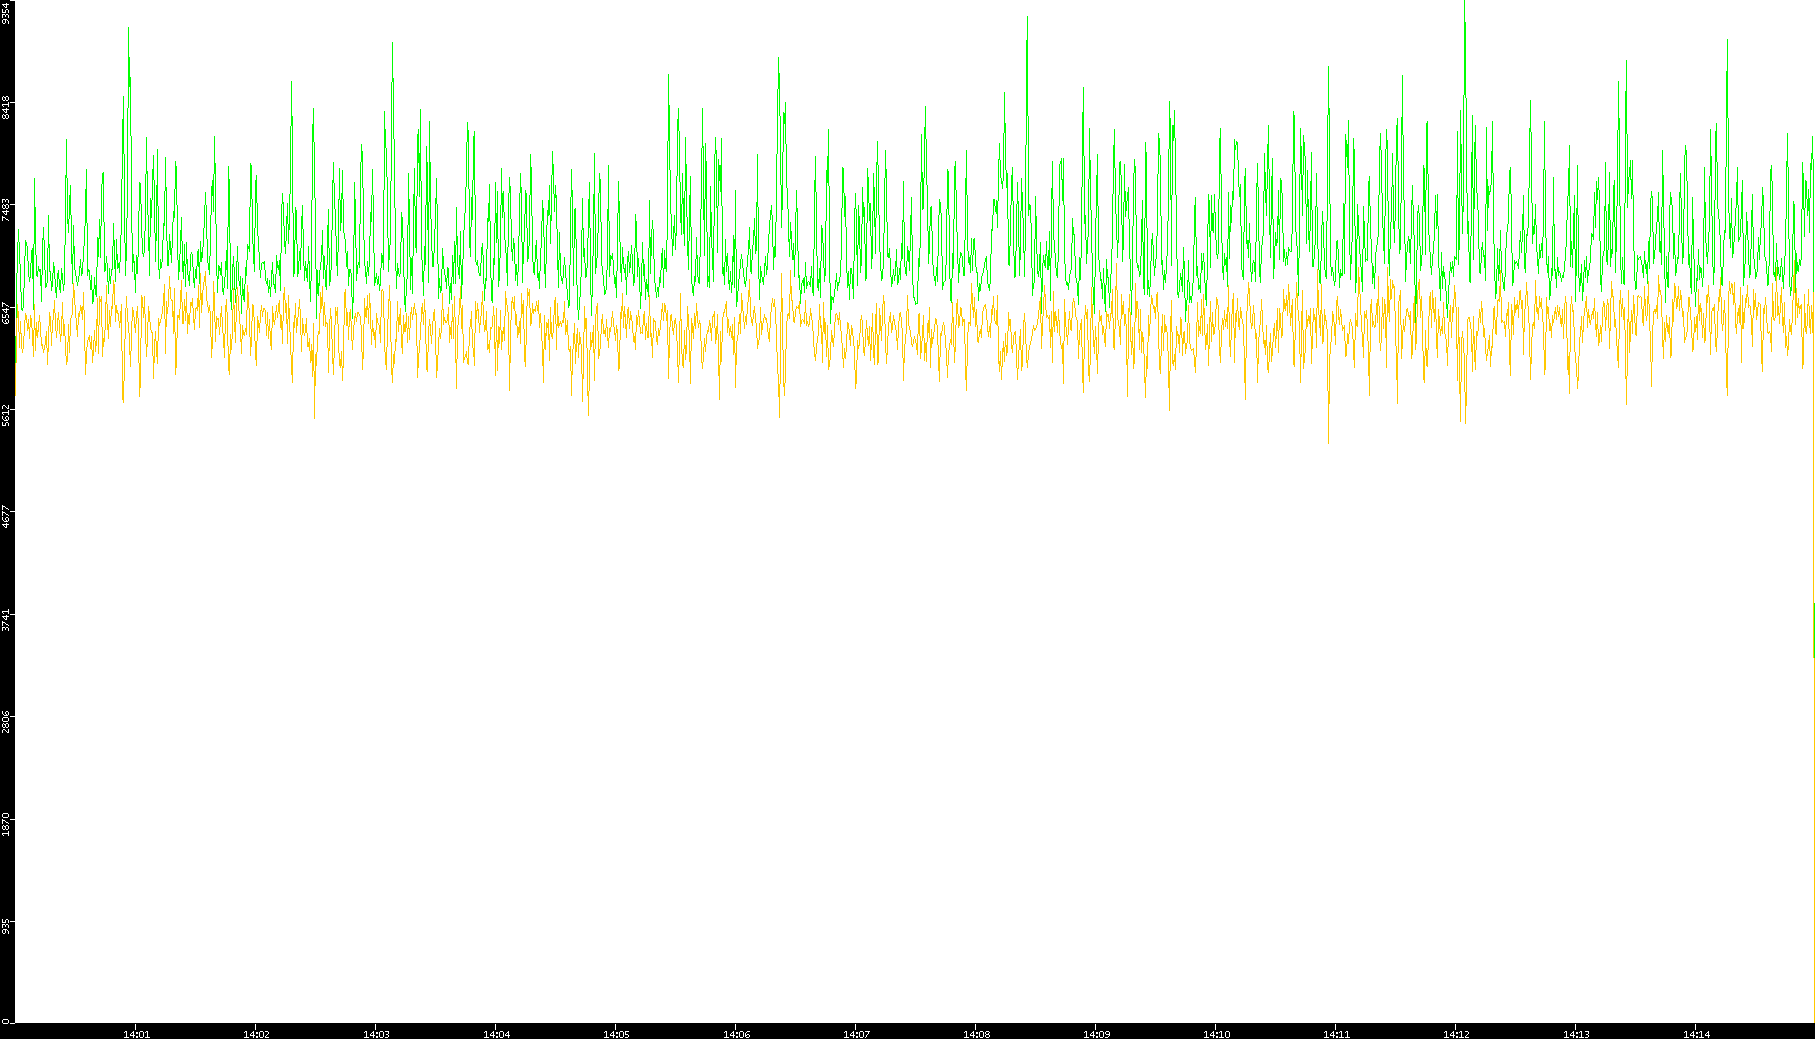Select the 14:12 time marker
This screenshot has height=1039, width=1815.
[x=1456, y=1034]
